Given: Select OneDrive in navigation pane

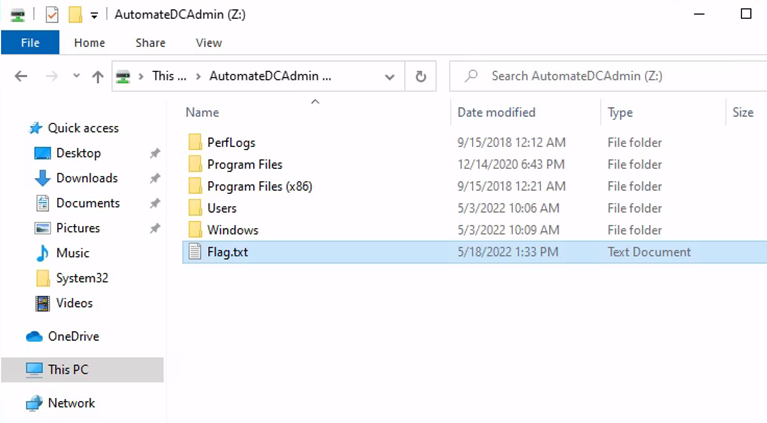Looking at the screenshot, I should point(73,336).
